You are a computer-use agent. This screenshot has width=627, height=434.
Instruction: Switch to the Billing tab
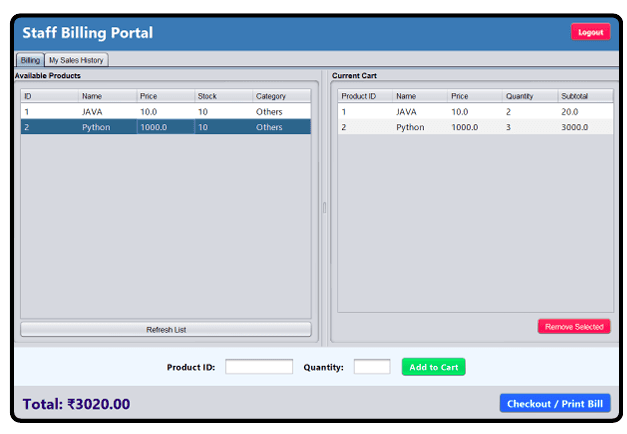click(30, 60)
